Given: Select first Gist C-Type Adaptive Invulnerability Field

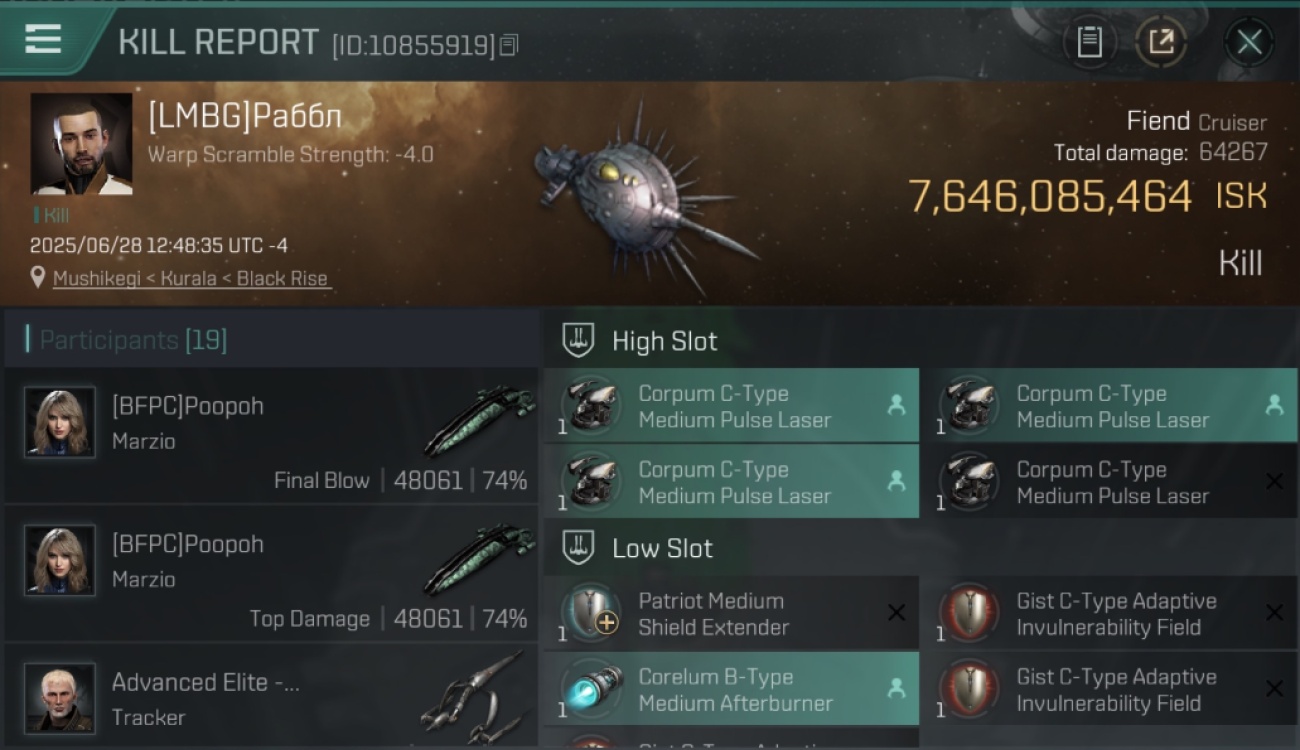Looking at the screenshot, I should pos(1109,614).
